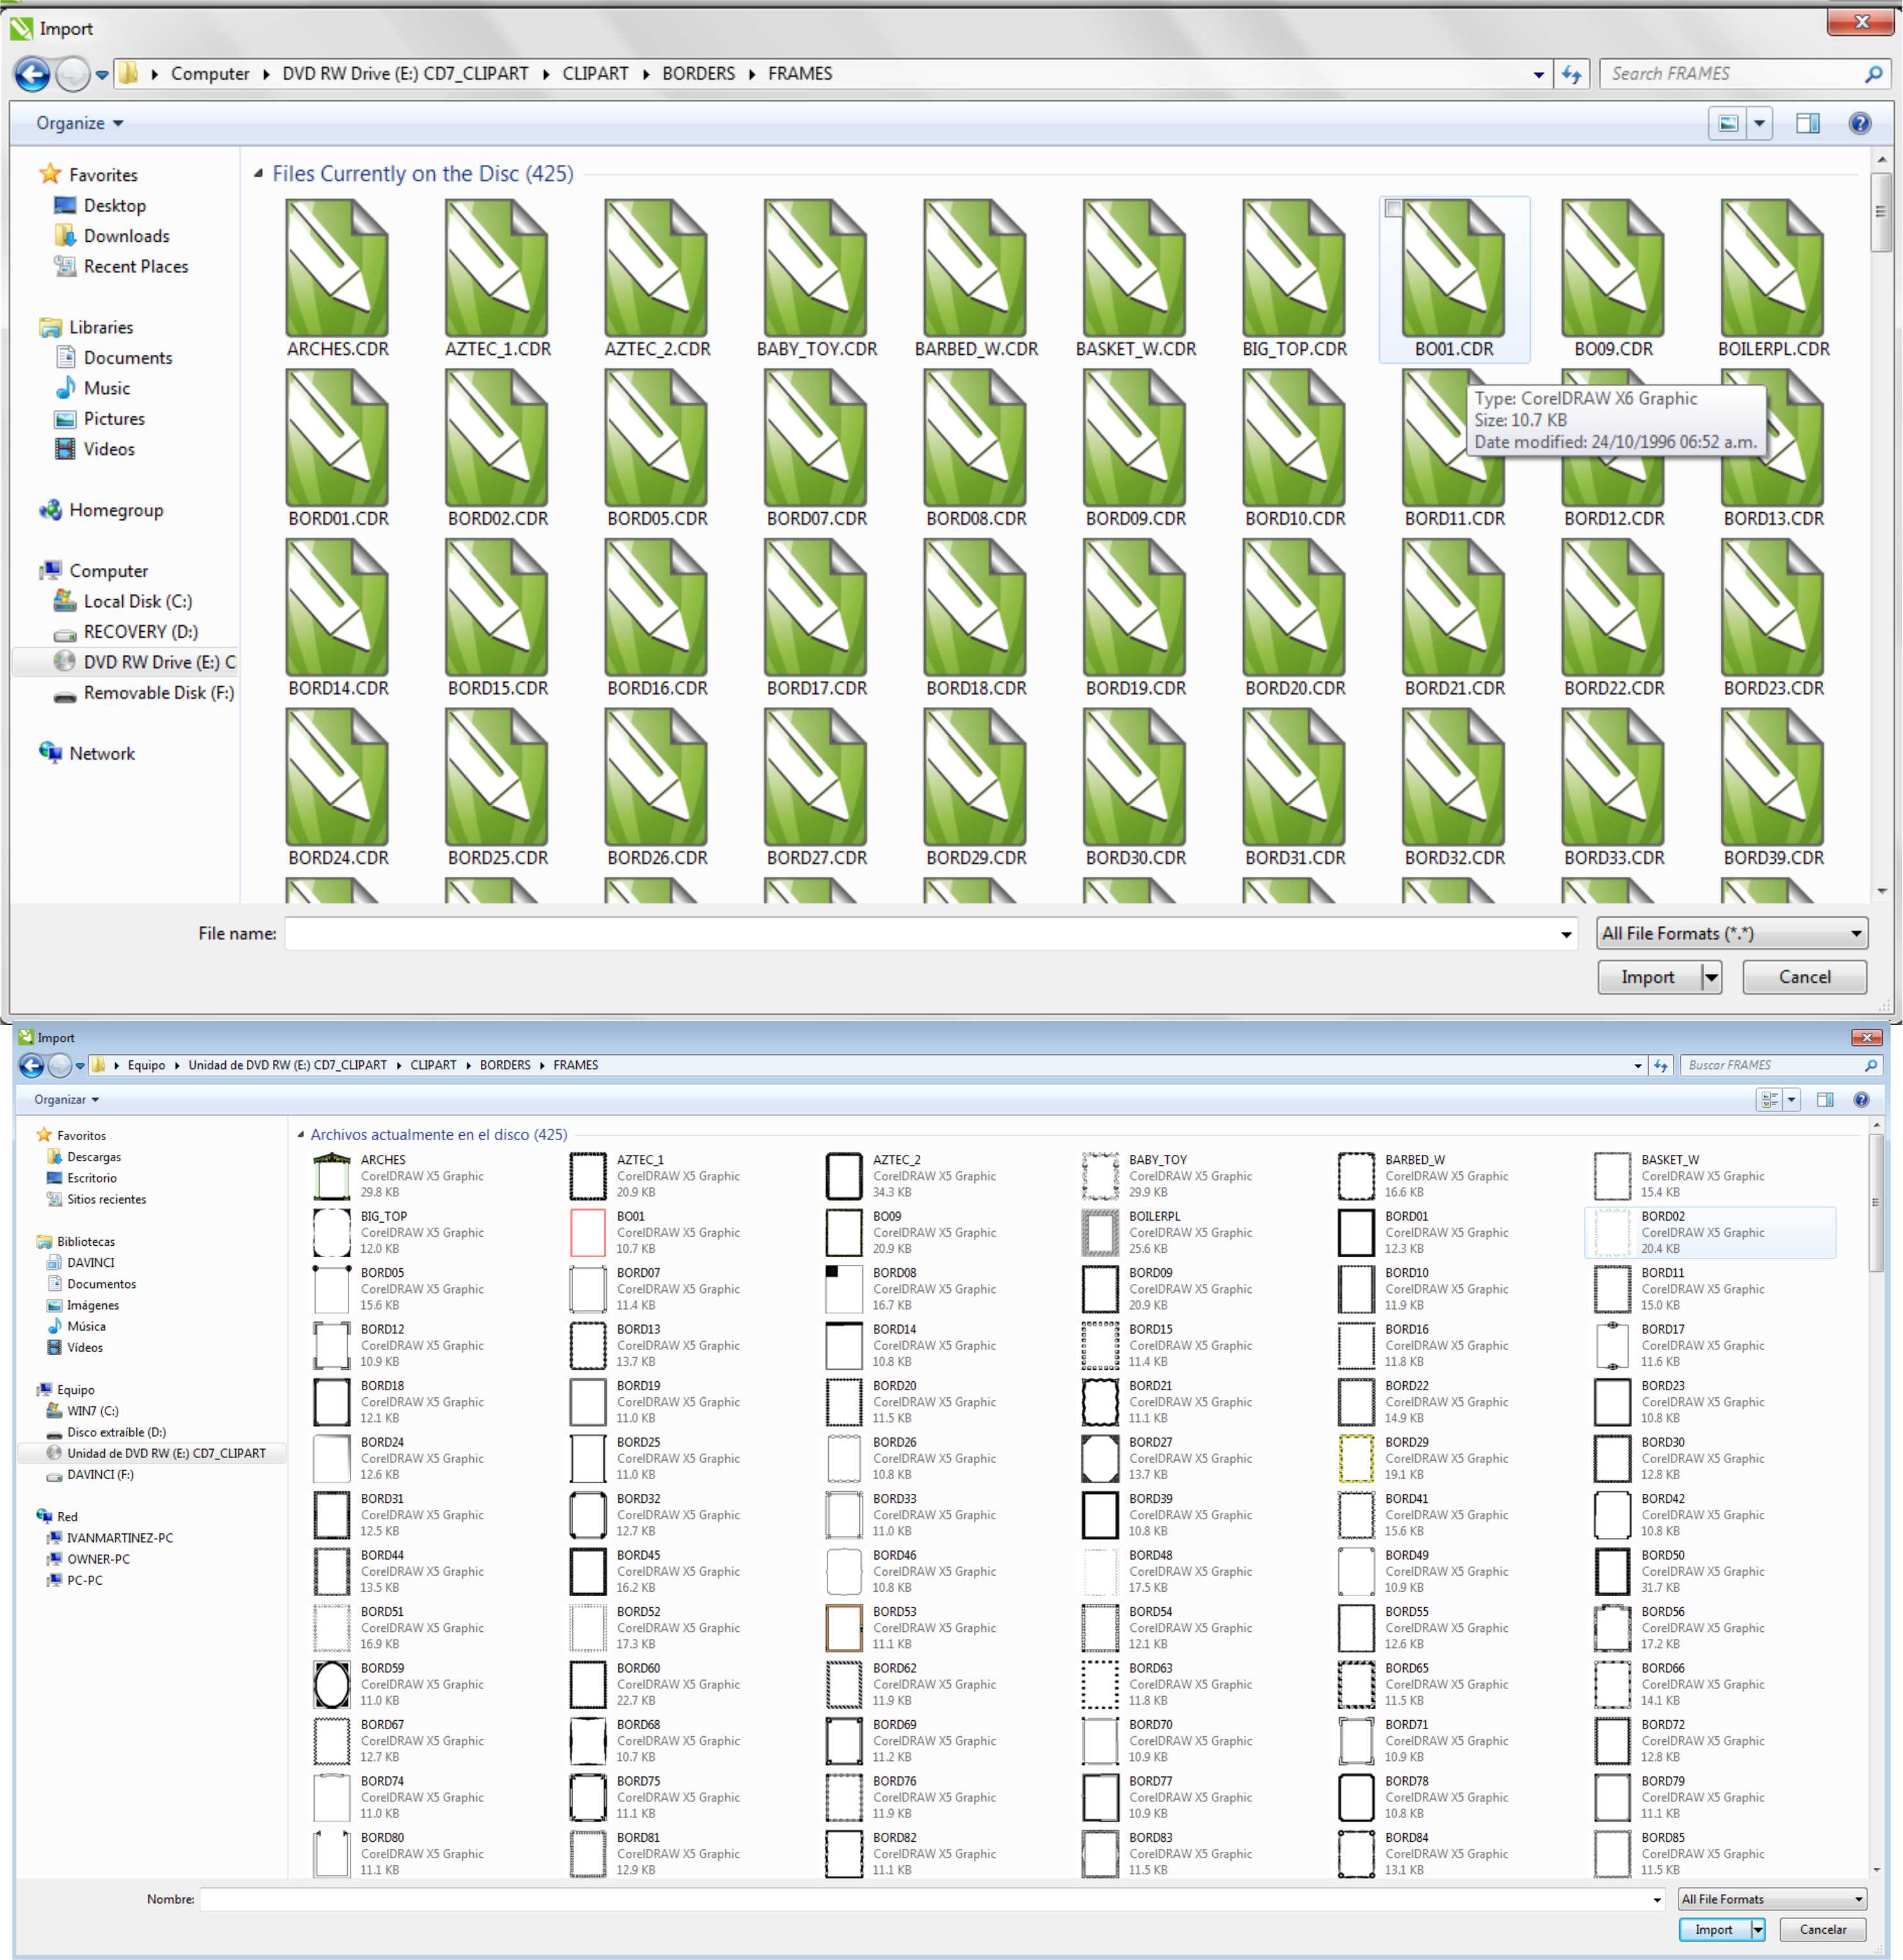Viewport: 1903px width, 1960px height.
Task: Open the Organizar menu in lower window
Action: (x=67, y=1099)
